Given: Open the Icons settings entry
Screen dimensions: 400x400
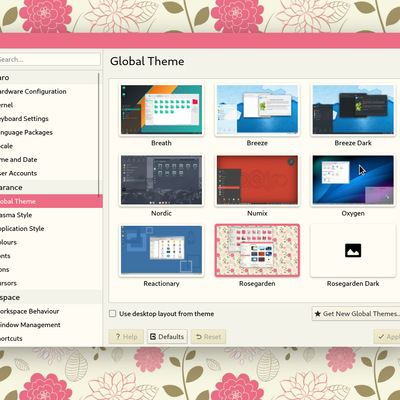Looking at the screenshot, I should point(51,270).
